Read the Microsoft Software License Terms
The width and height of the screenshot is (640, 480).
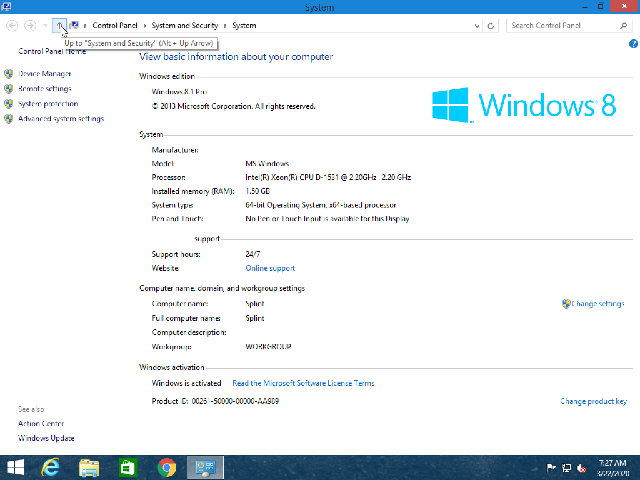(x=303, y=383)
